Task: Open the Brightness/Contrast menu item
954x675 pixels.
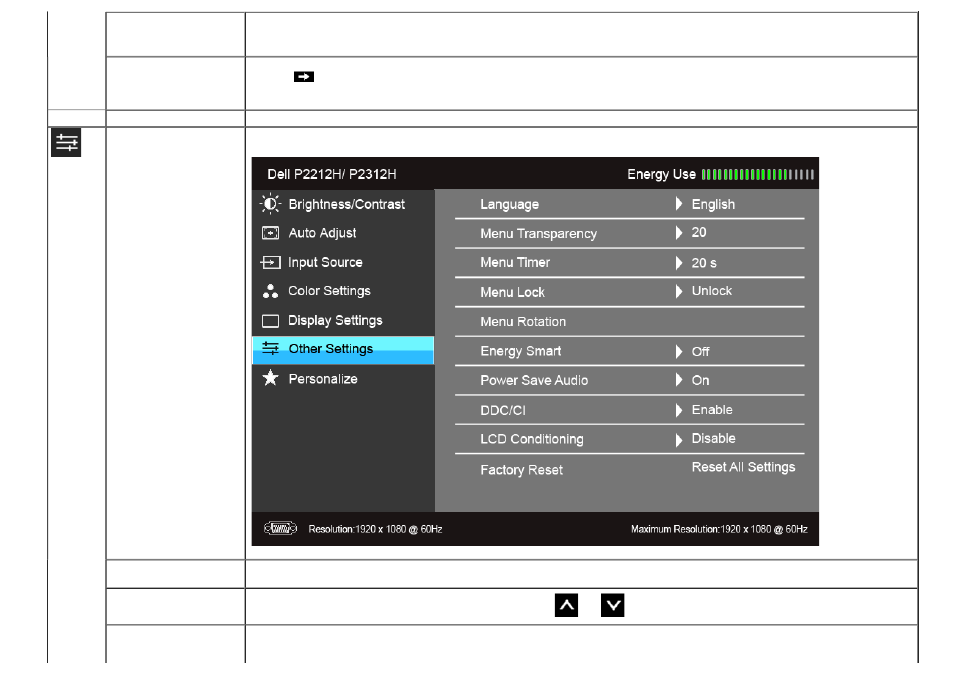Action: pos(344,204)
